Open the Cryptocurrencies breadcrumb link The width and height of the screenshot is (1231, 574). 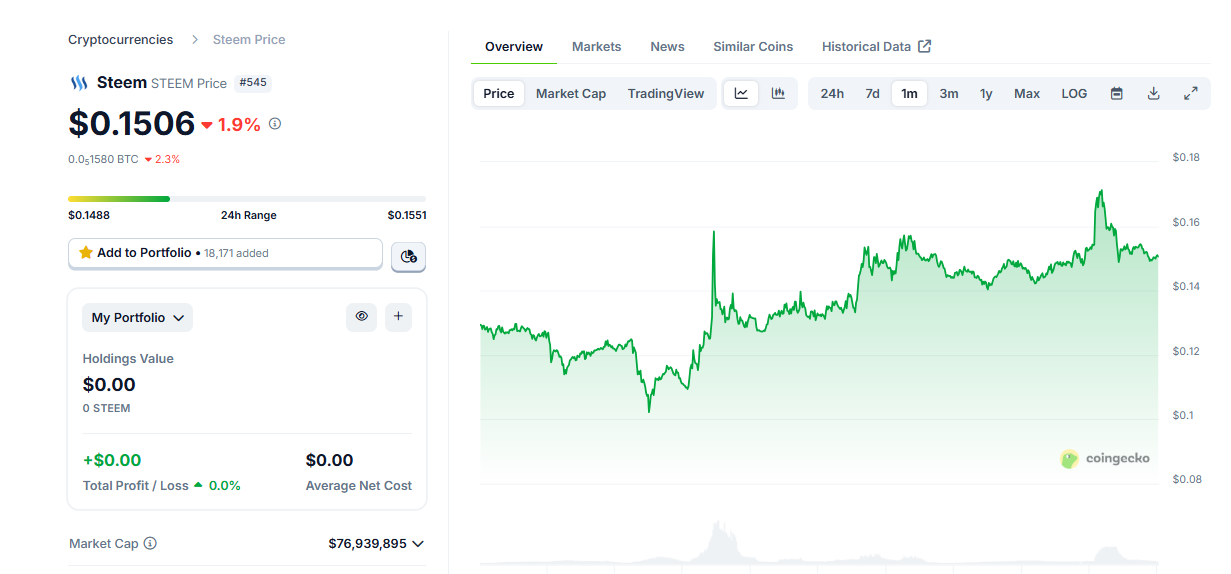(120, 40)
